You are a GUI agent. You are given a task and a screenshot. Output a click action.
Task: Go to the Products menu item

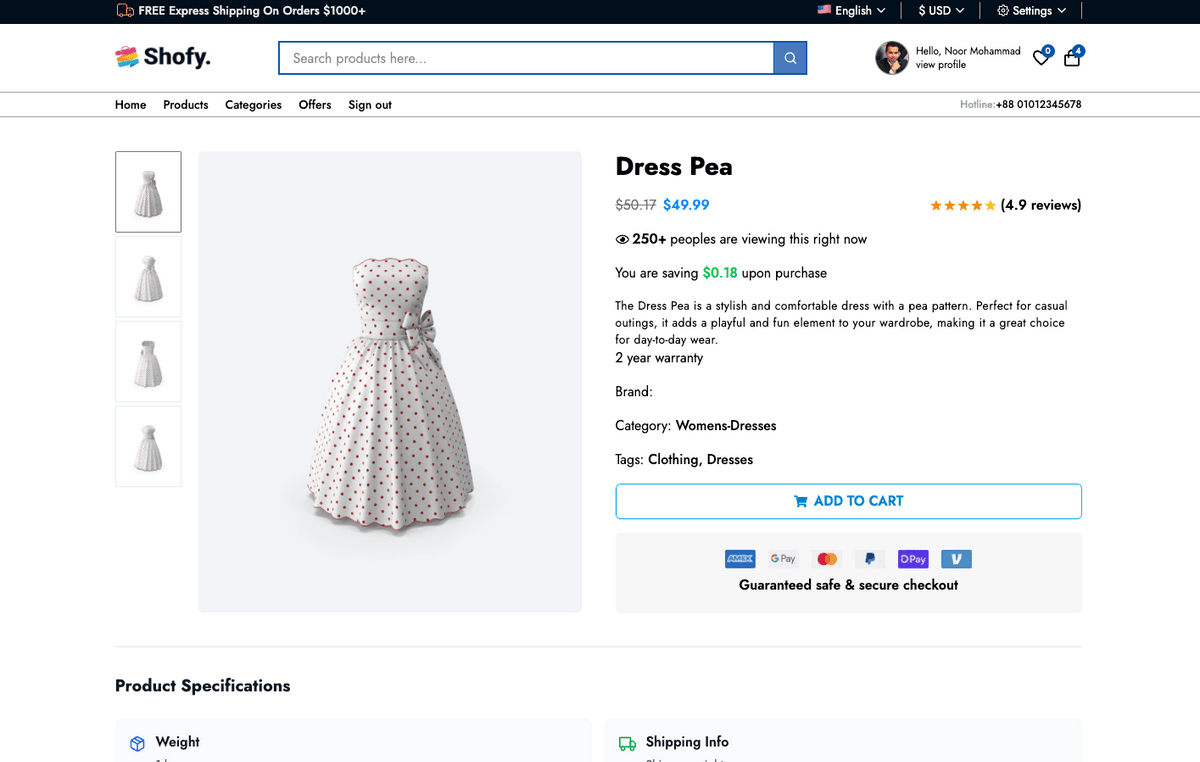(x=186, y=105)
